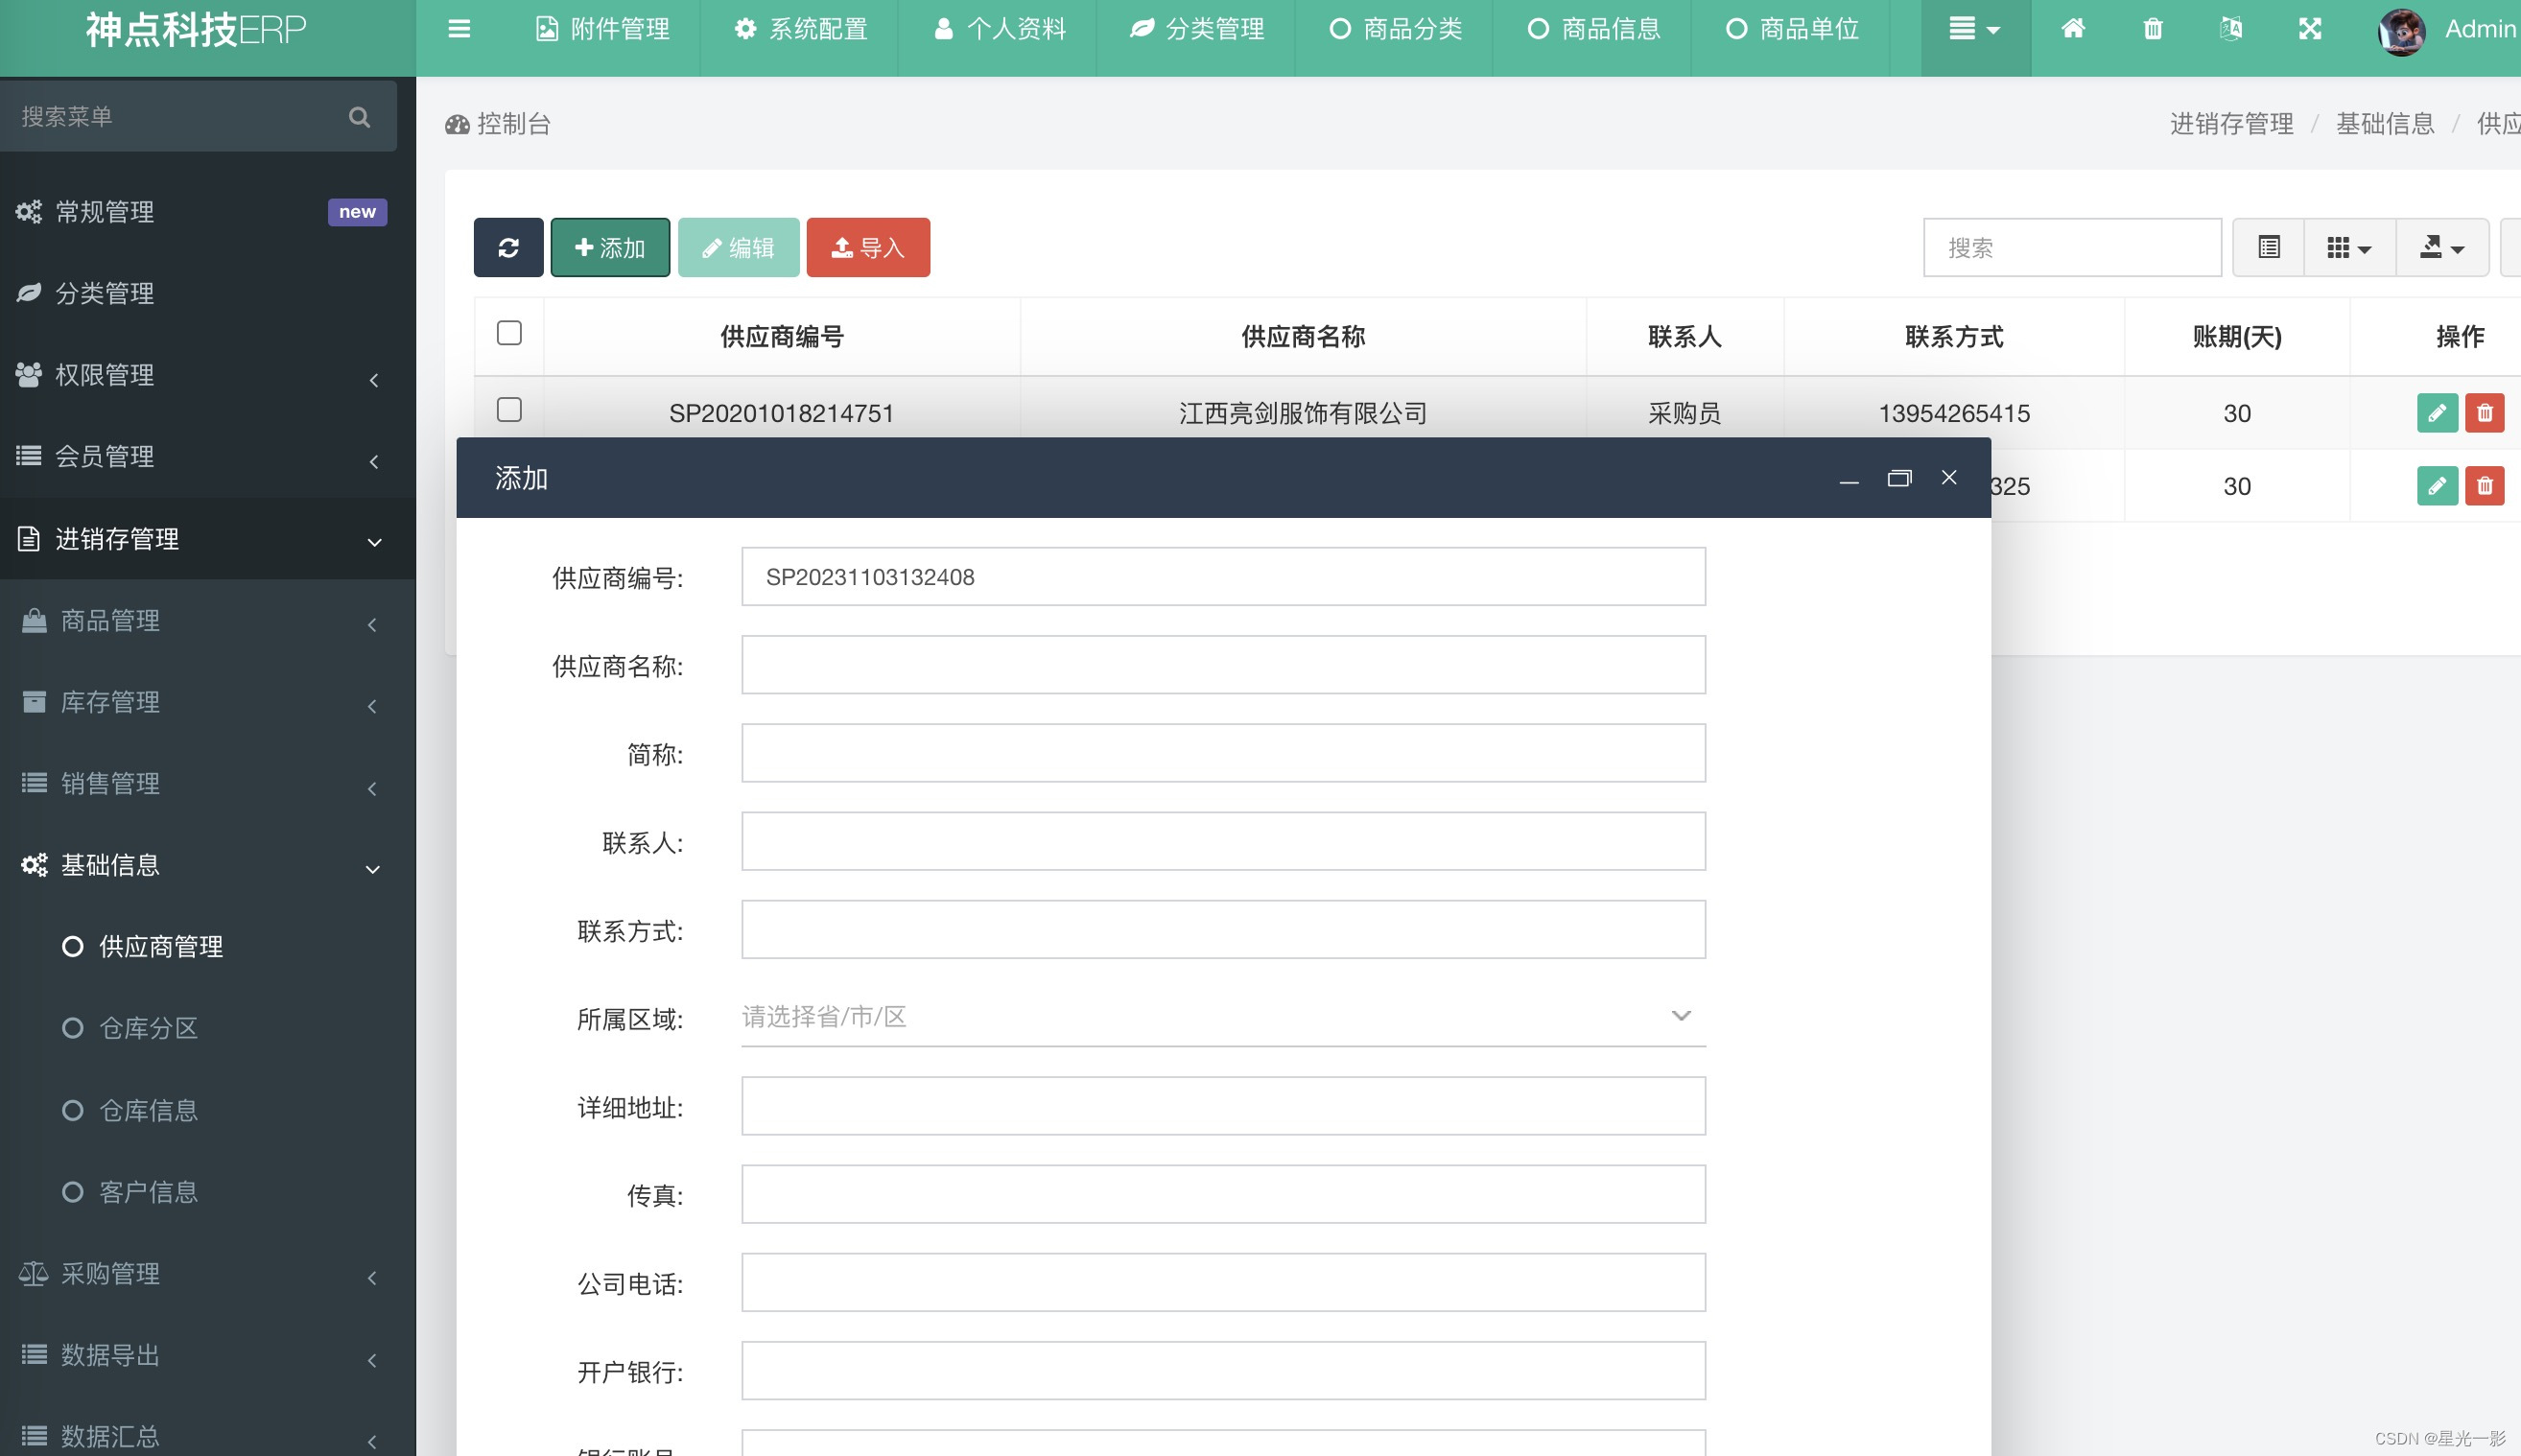Click the green 添加 button
Screen dimensions: 2521x1456
pos(610,247)
